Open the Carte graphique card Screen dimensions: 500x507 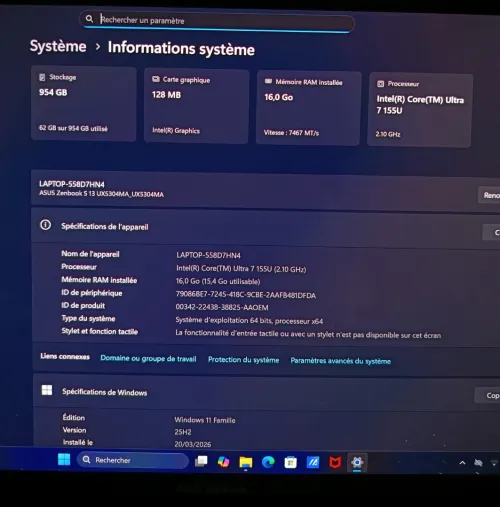click(197, 106)
